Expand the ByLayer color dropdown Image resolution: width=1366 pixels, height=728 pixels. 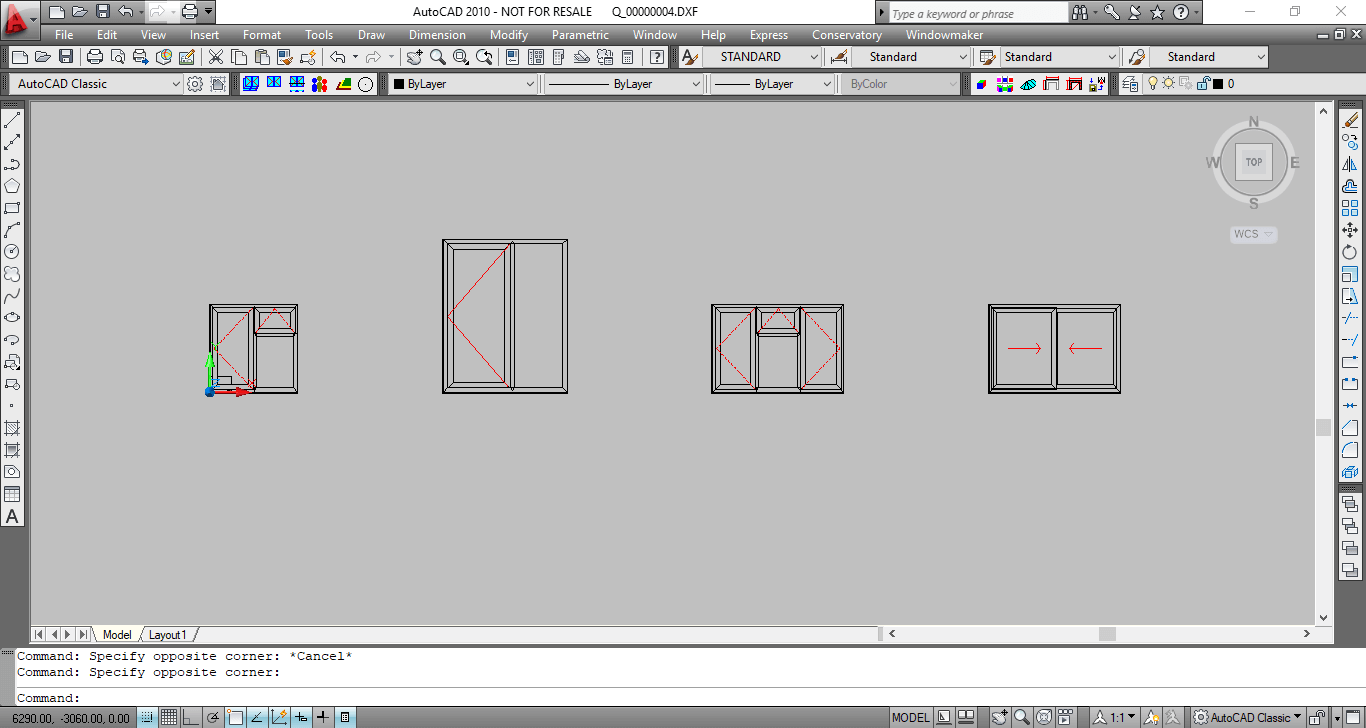pyautogui.click(x=464, y=84)
